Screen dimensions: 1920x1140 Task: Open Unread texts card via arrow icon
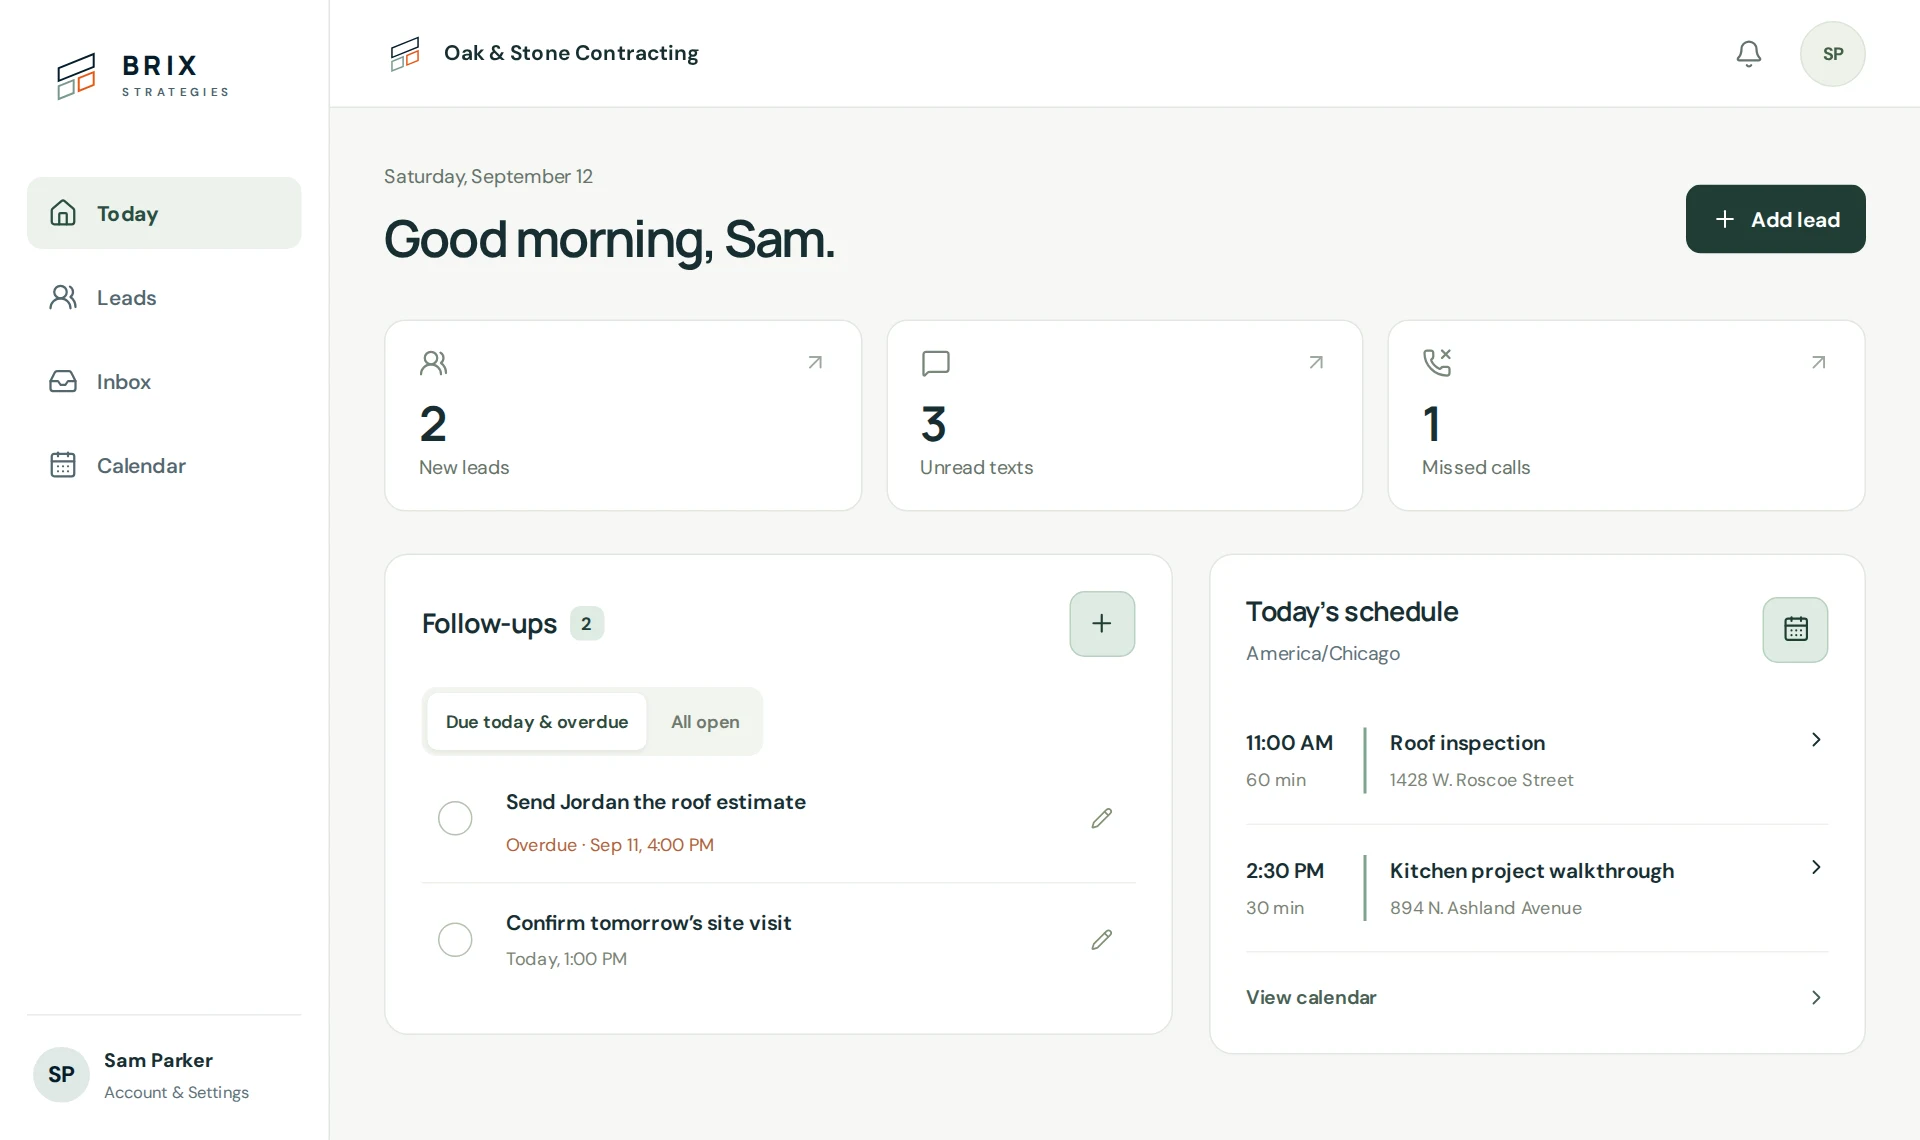coord(1316,362)
